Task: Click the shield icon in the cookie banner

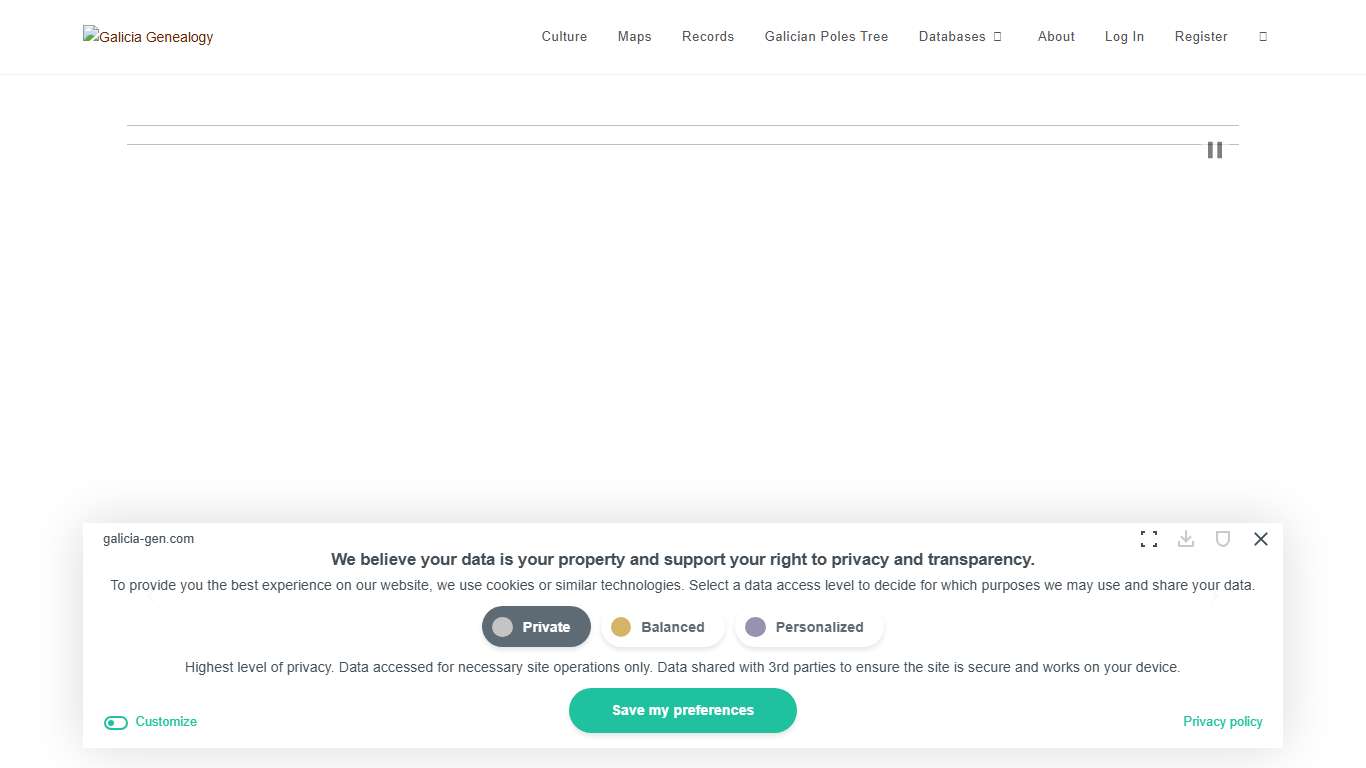Action: (x=1222, y=539)
